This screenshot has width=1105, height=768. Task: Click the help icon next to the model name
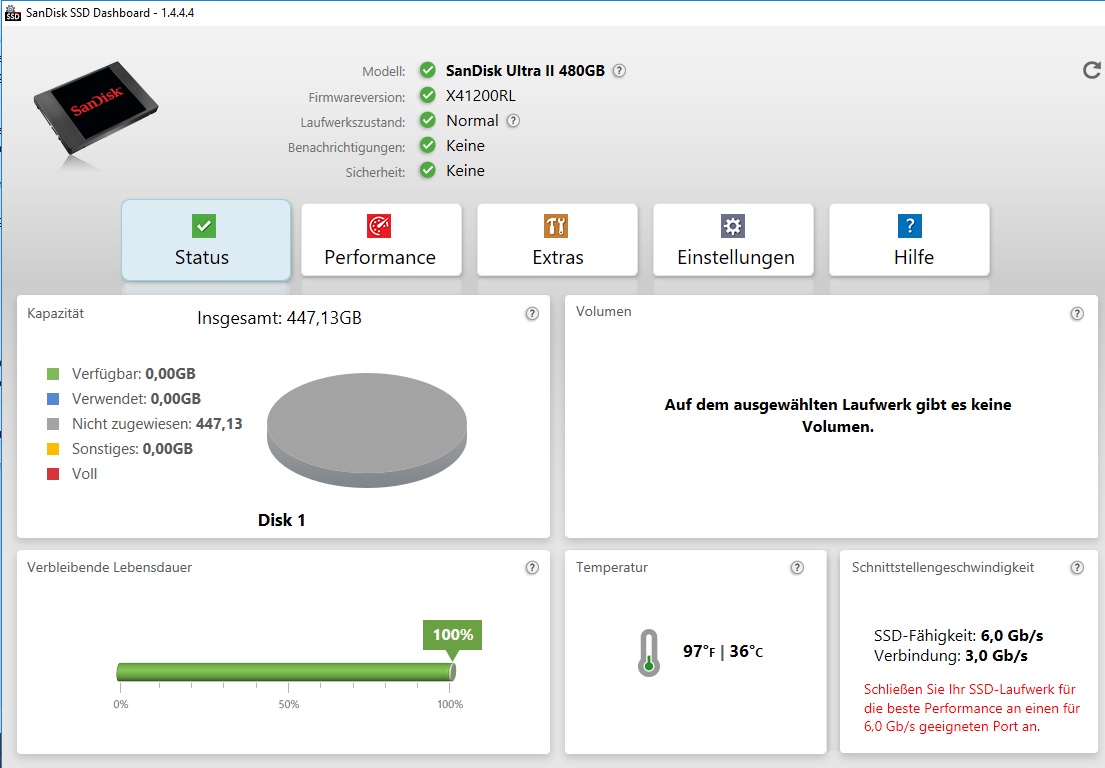[619, 70]
